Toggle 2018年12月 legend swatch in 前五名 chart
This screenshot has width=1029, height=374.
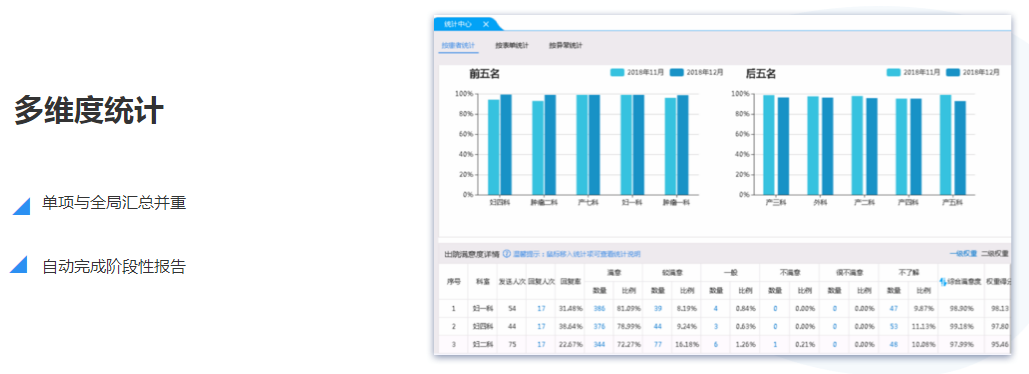point(677,72)
